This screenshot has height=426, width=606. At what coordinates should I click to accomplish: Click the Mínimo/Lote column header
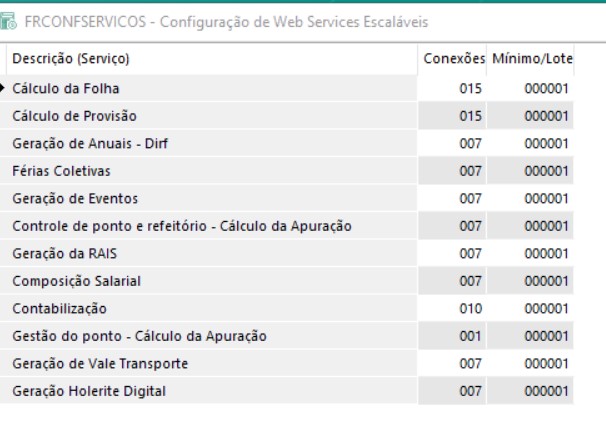(x=540, y=61)
